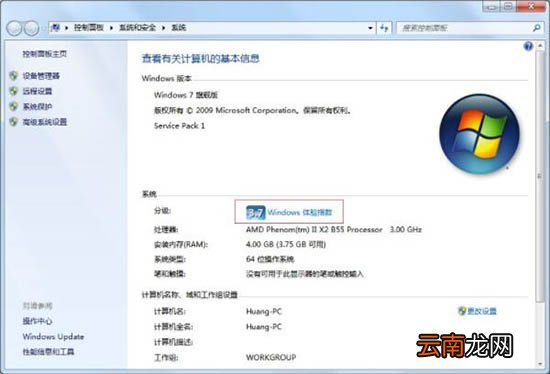Click the WORKGROUP workgroup value
Image resolution: width=550 pixels, height=374 pixels.
click(x=271, y=357)
